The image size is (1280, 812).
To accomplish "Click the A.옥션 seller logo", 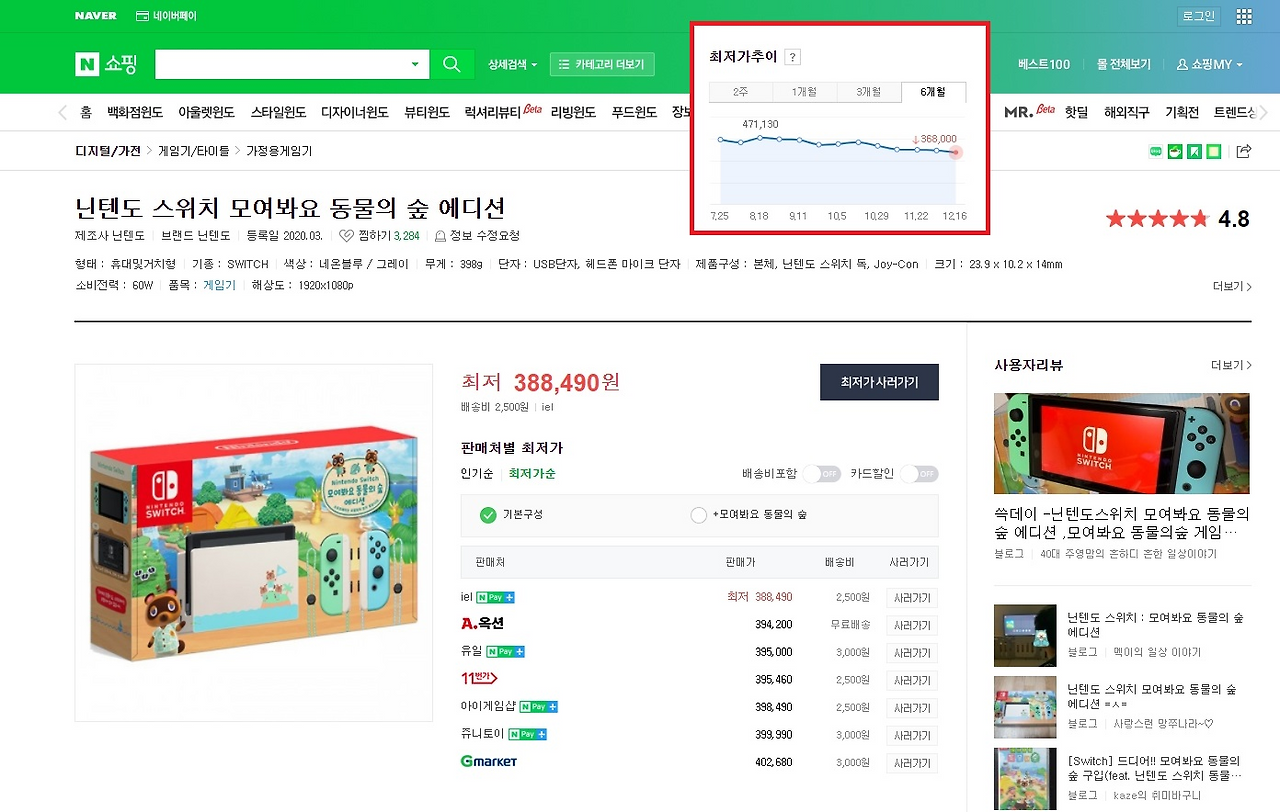I will (482, 624).
